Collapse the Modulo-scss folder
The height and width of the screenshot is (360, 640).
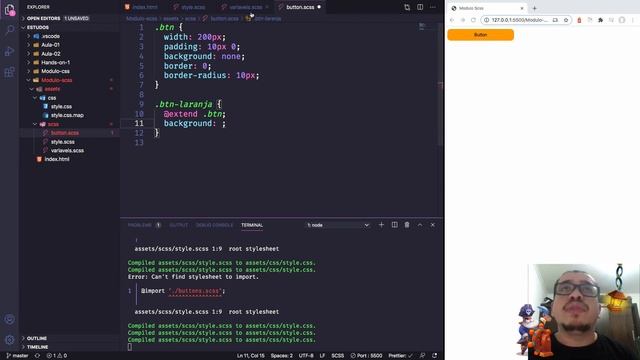click(x=56, y=80)
